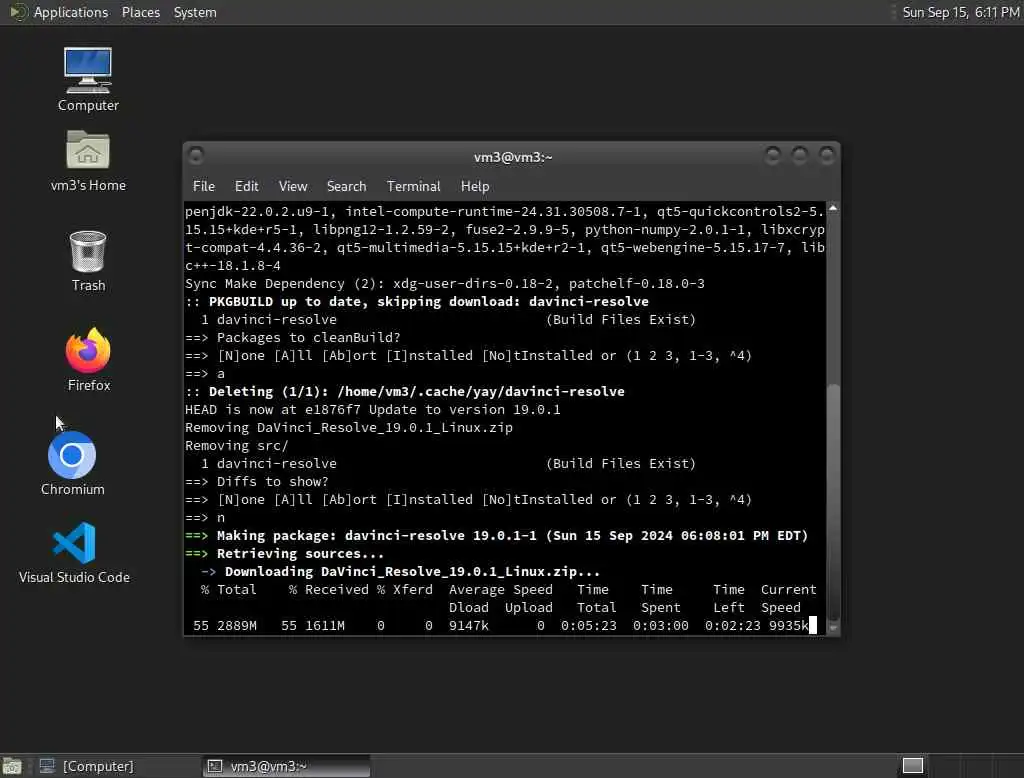
Task: Click the total size value 2889M
Action: [236, 626]
